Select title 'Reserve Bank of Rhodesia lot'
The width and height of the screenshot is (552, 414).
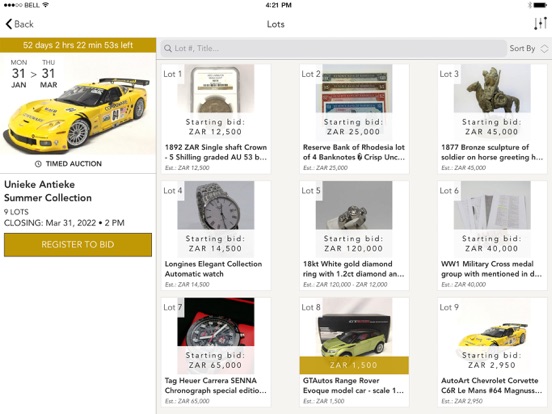click(354, 147)
